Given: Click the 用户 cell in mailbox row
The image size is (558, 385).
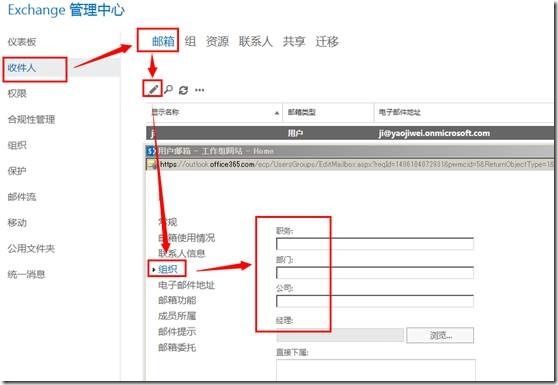Looking at the screenshot, I should [295, 133].
